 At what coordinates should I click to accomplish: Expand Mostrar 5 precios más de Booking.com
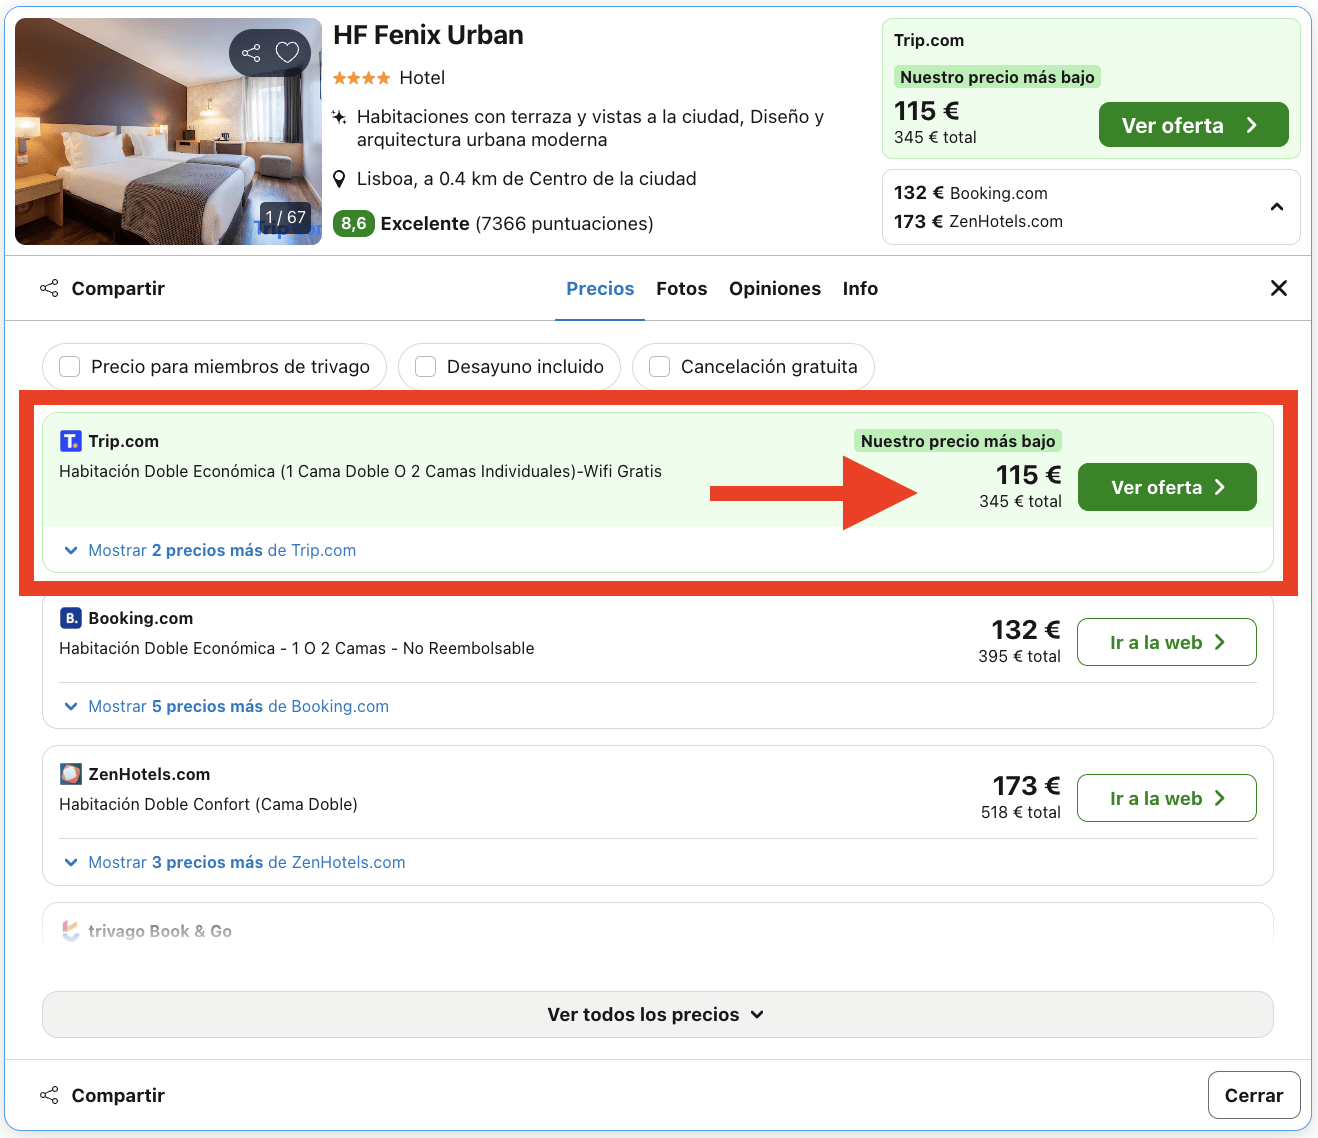(x=226, y=706)
